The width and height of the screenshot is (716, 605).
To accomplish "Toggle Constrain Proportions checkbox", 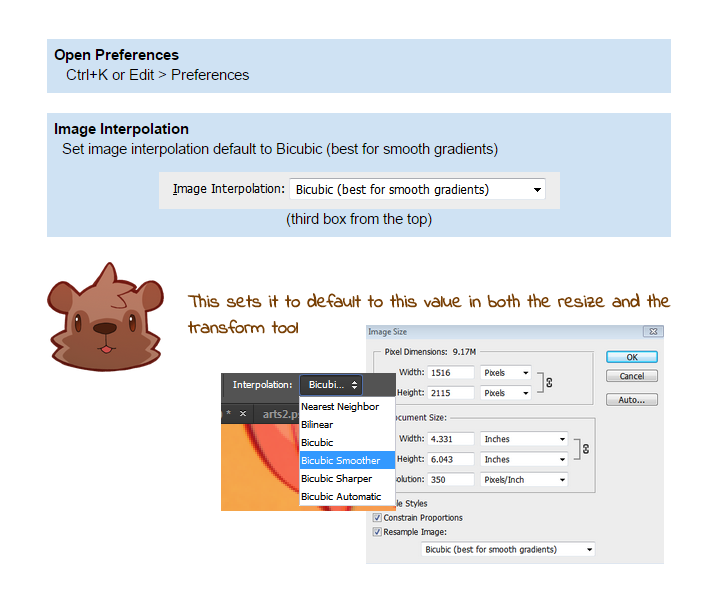I will point(377,517).
